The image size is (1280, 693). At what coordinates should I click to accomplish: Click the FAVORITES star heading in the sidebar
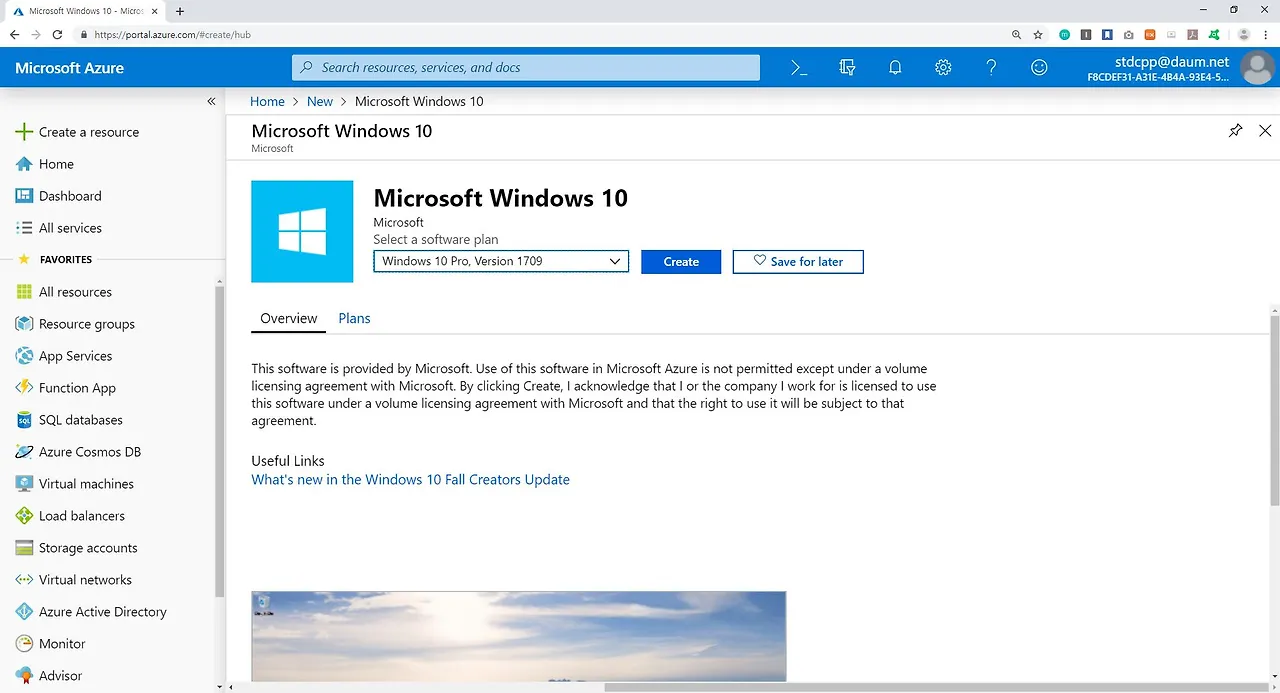(55, 260)
